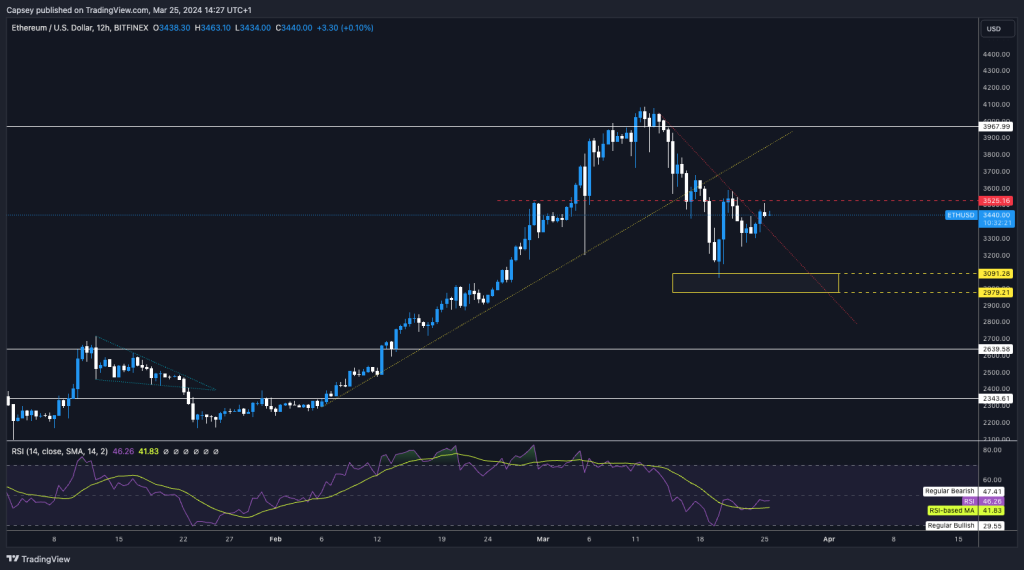1024x570 pixels.
Task: Click the yellow 3091.28 price label
Action: tap(996, 273)
